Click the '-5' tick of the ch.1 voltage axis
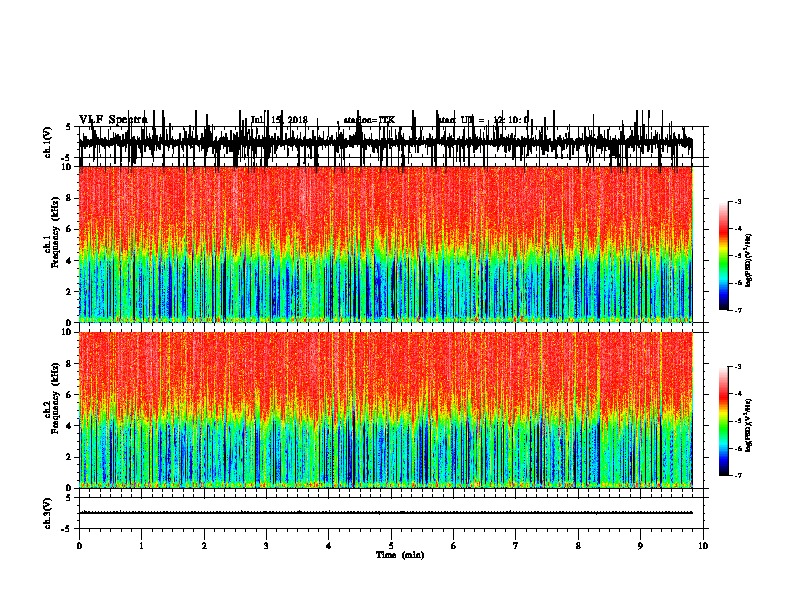Image resolution: width=792 pixels, height=612 pixels. (x=67, y=158)
